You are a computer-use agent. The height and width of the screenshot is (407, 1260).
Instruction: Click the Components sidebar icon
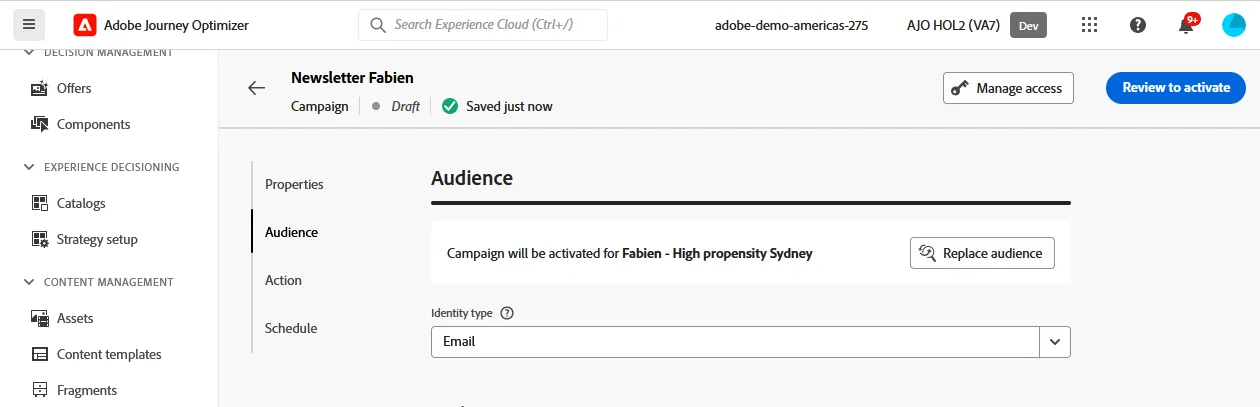point(40,124)
